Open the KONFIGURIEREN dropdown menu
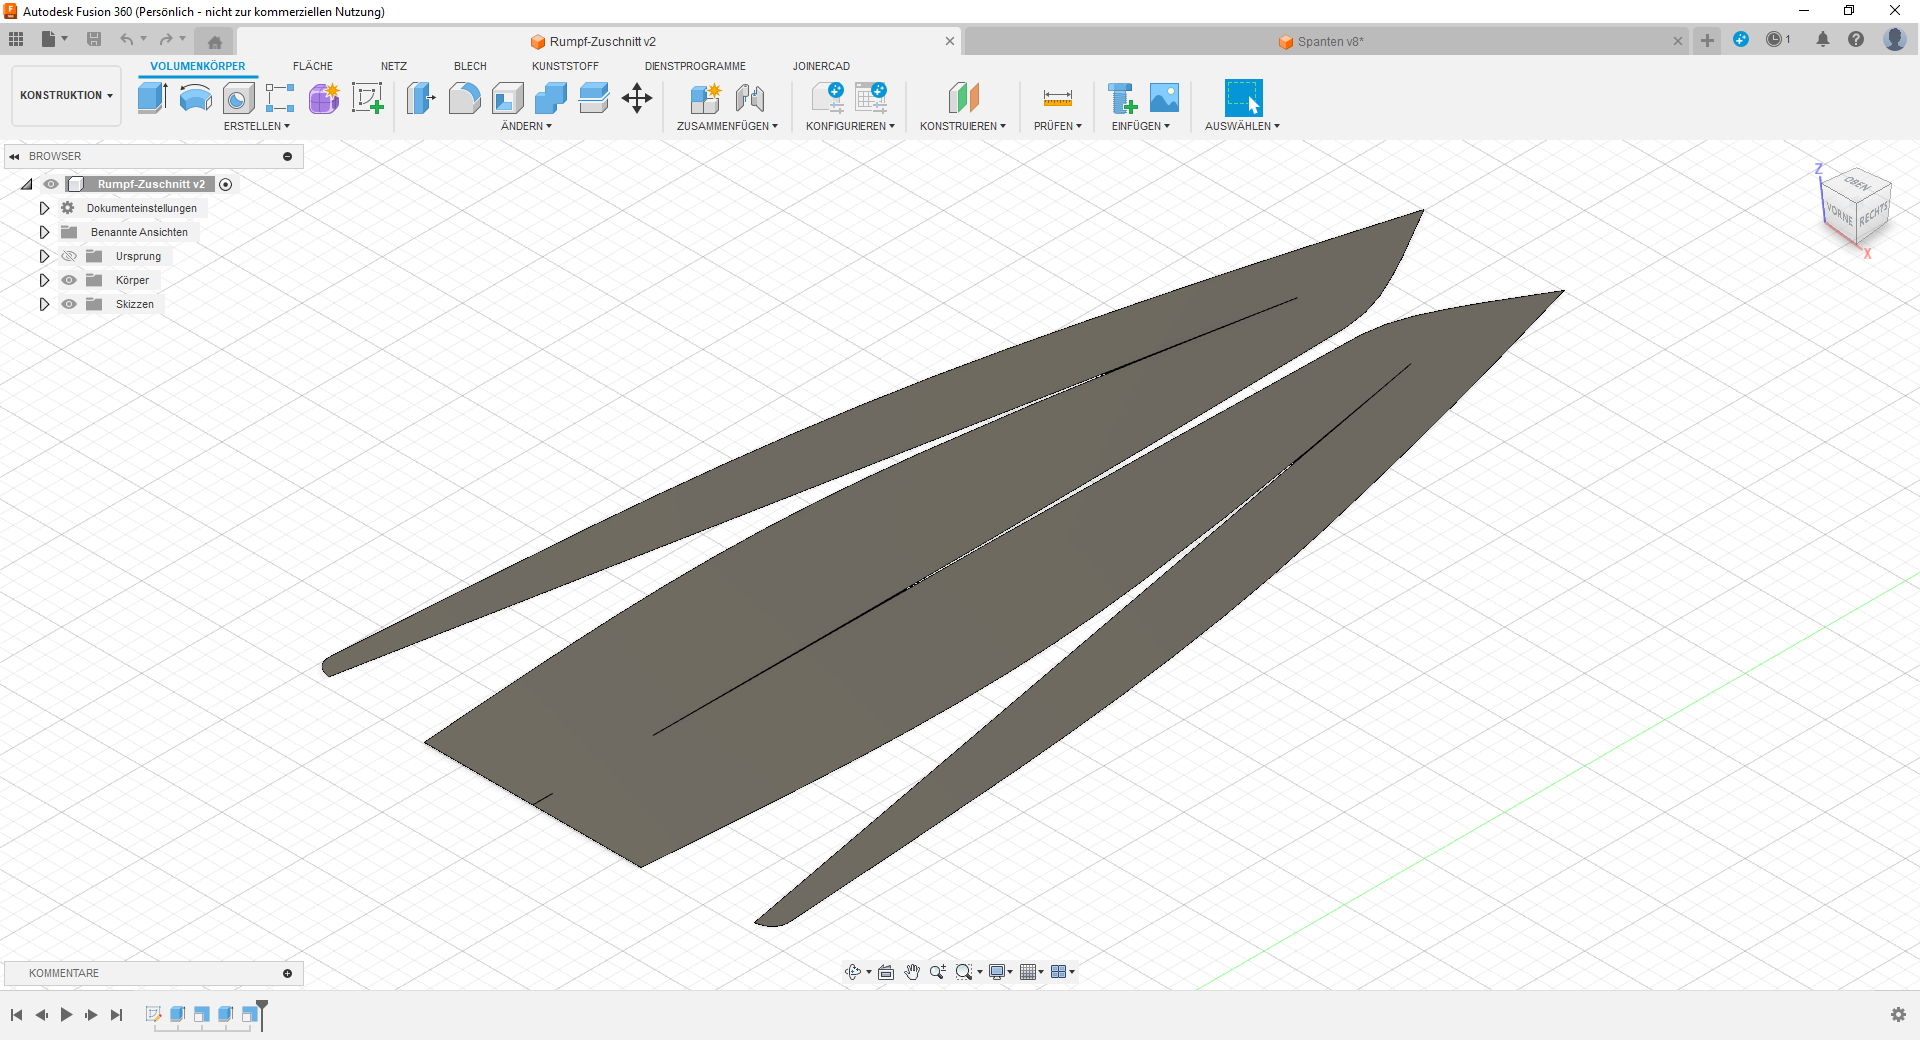This screenshot has width=1920, height=1040. [850, 126]
